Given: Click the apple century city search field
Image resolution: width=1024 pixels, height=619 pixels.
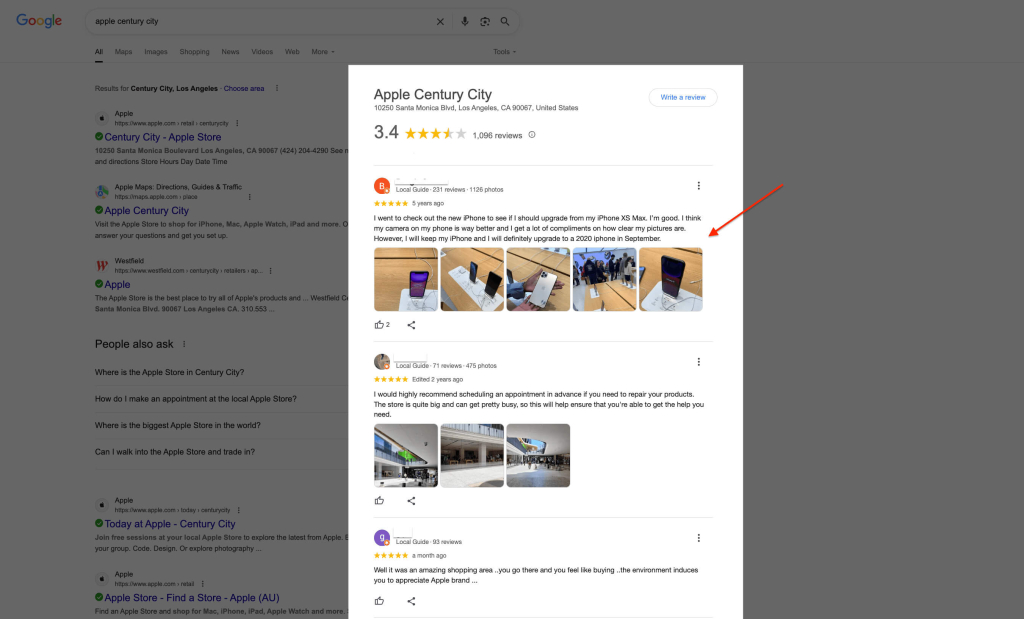Looking at the screenshot, I should 261,22.
